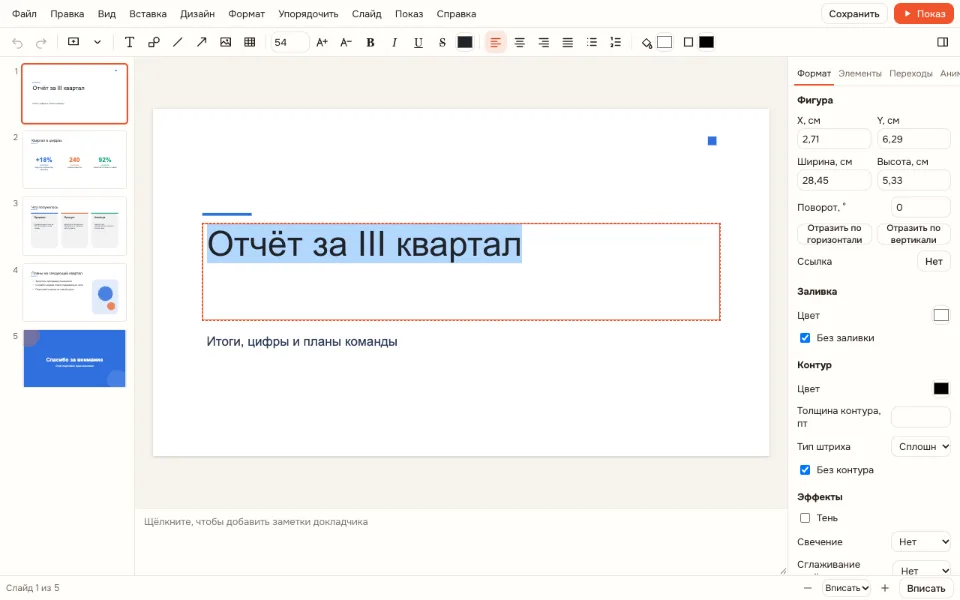Justify the text
960x600 pixels.
point(568,42)
